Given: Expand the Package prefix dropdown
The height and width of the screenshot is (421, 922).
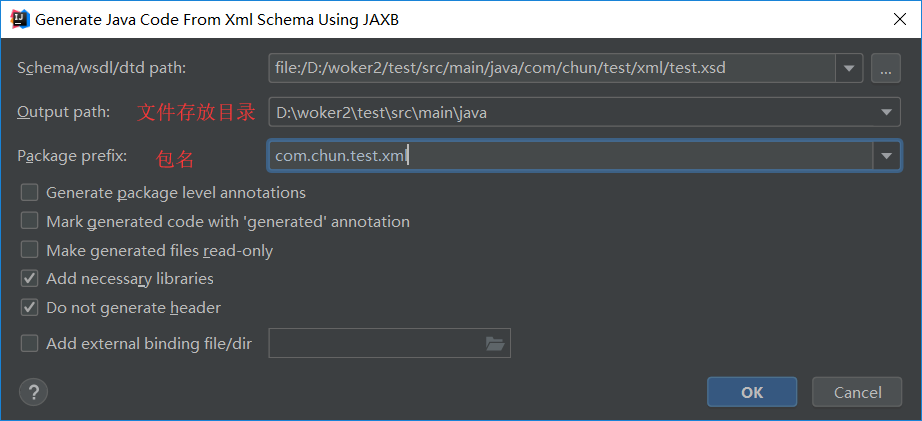Looking at the screenshot, I should click(886, 156).
